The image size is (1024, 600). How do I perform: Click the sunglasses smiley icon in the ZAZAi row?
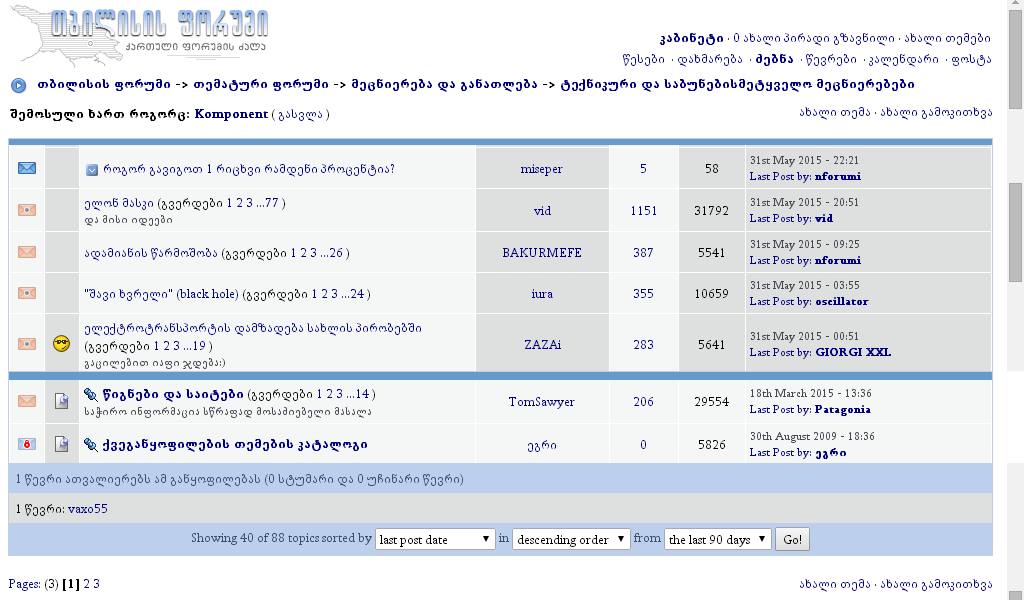61,343
